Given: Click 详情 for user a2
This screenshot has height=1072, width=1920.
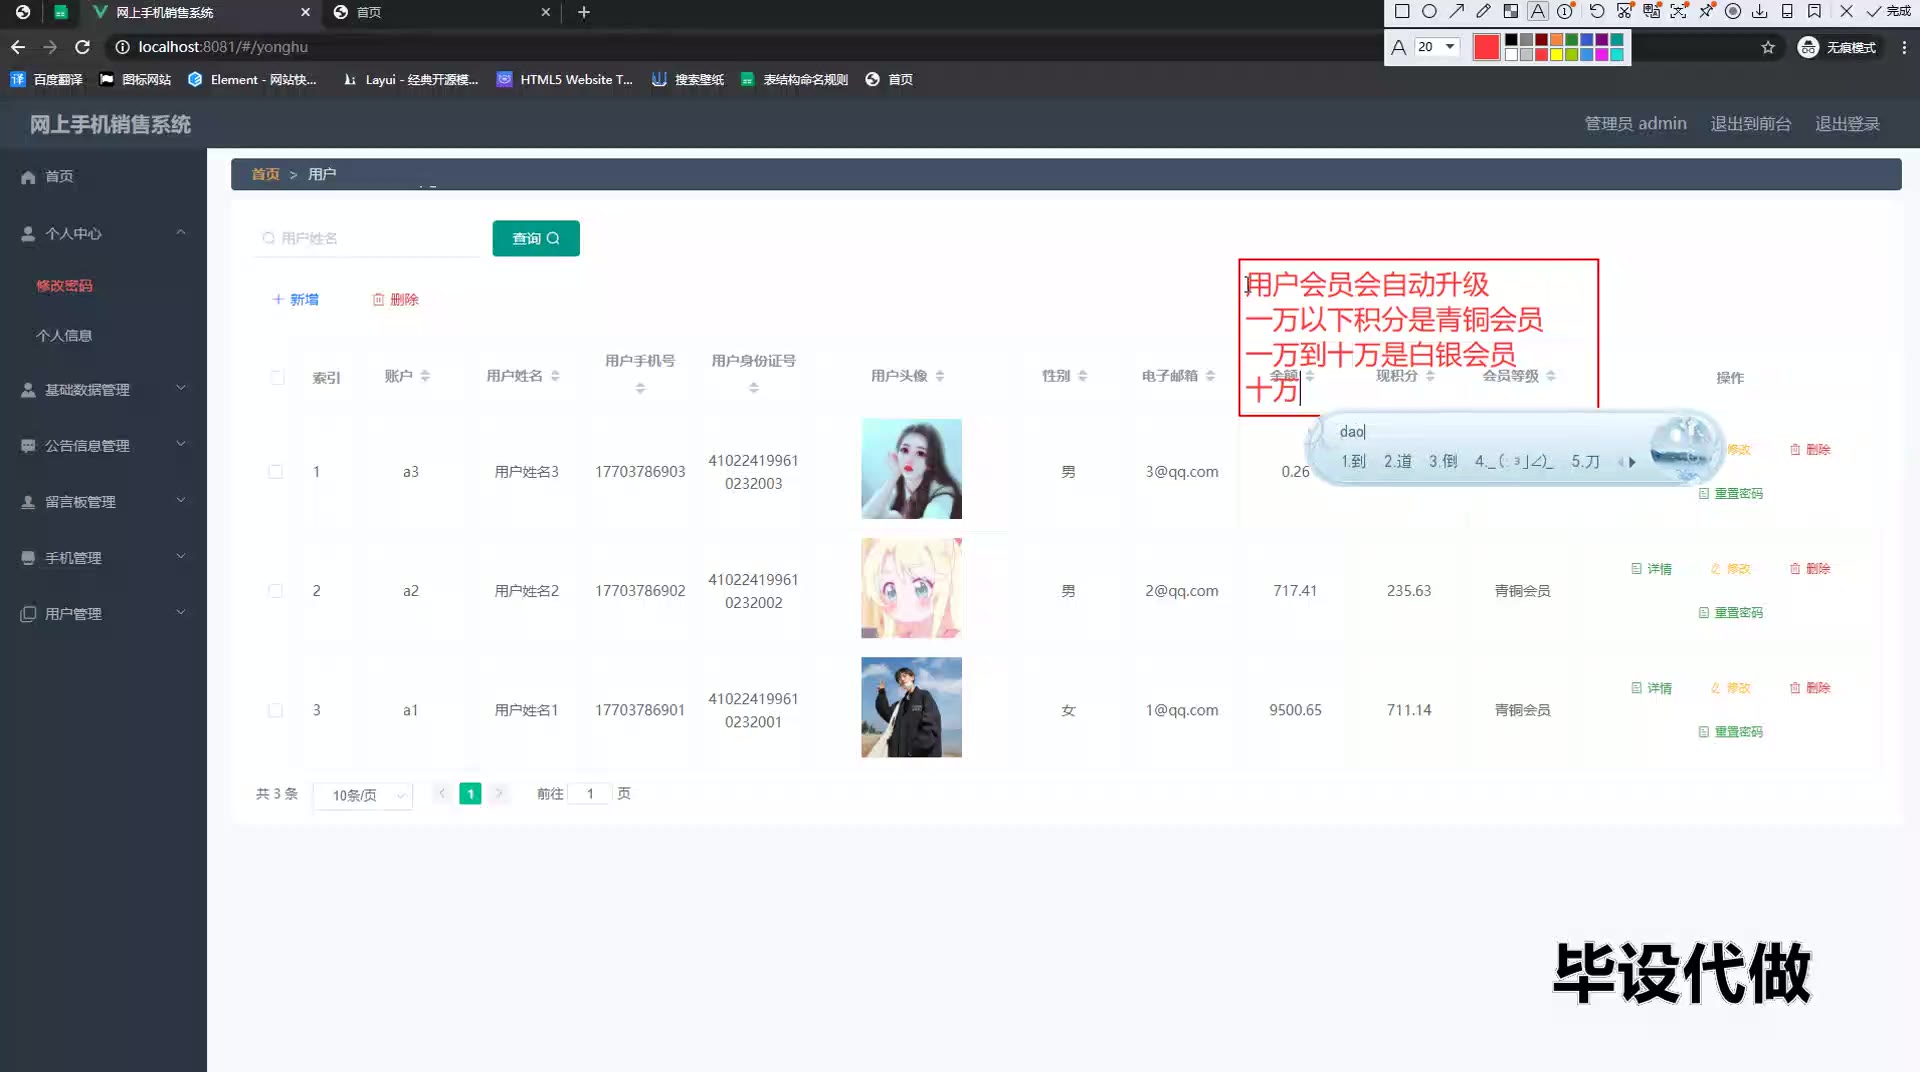Looking at the screenshot, I should point(1651,568).
